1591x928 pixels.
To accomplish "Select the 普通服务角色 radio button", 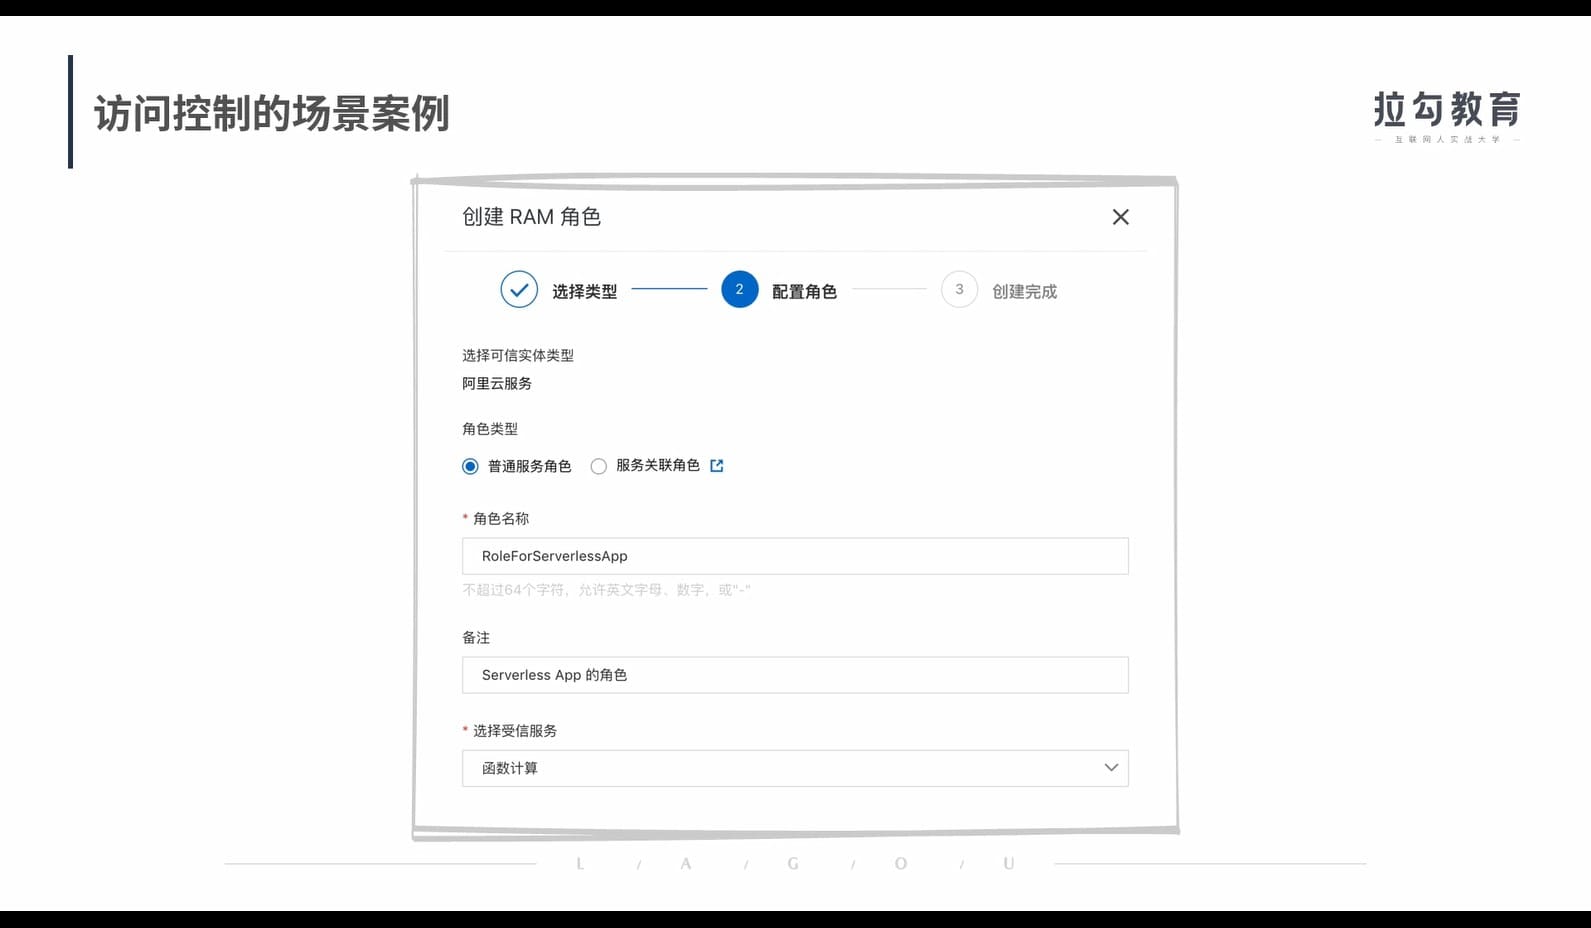I will 470,467.
